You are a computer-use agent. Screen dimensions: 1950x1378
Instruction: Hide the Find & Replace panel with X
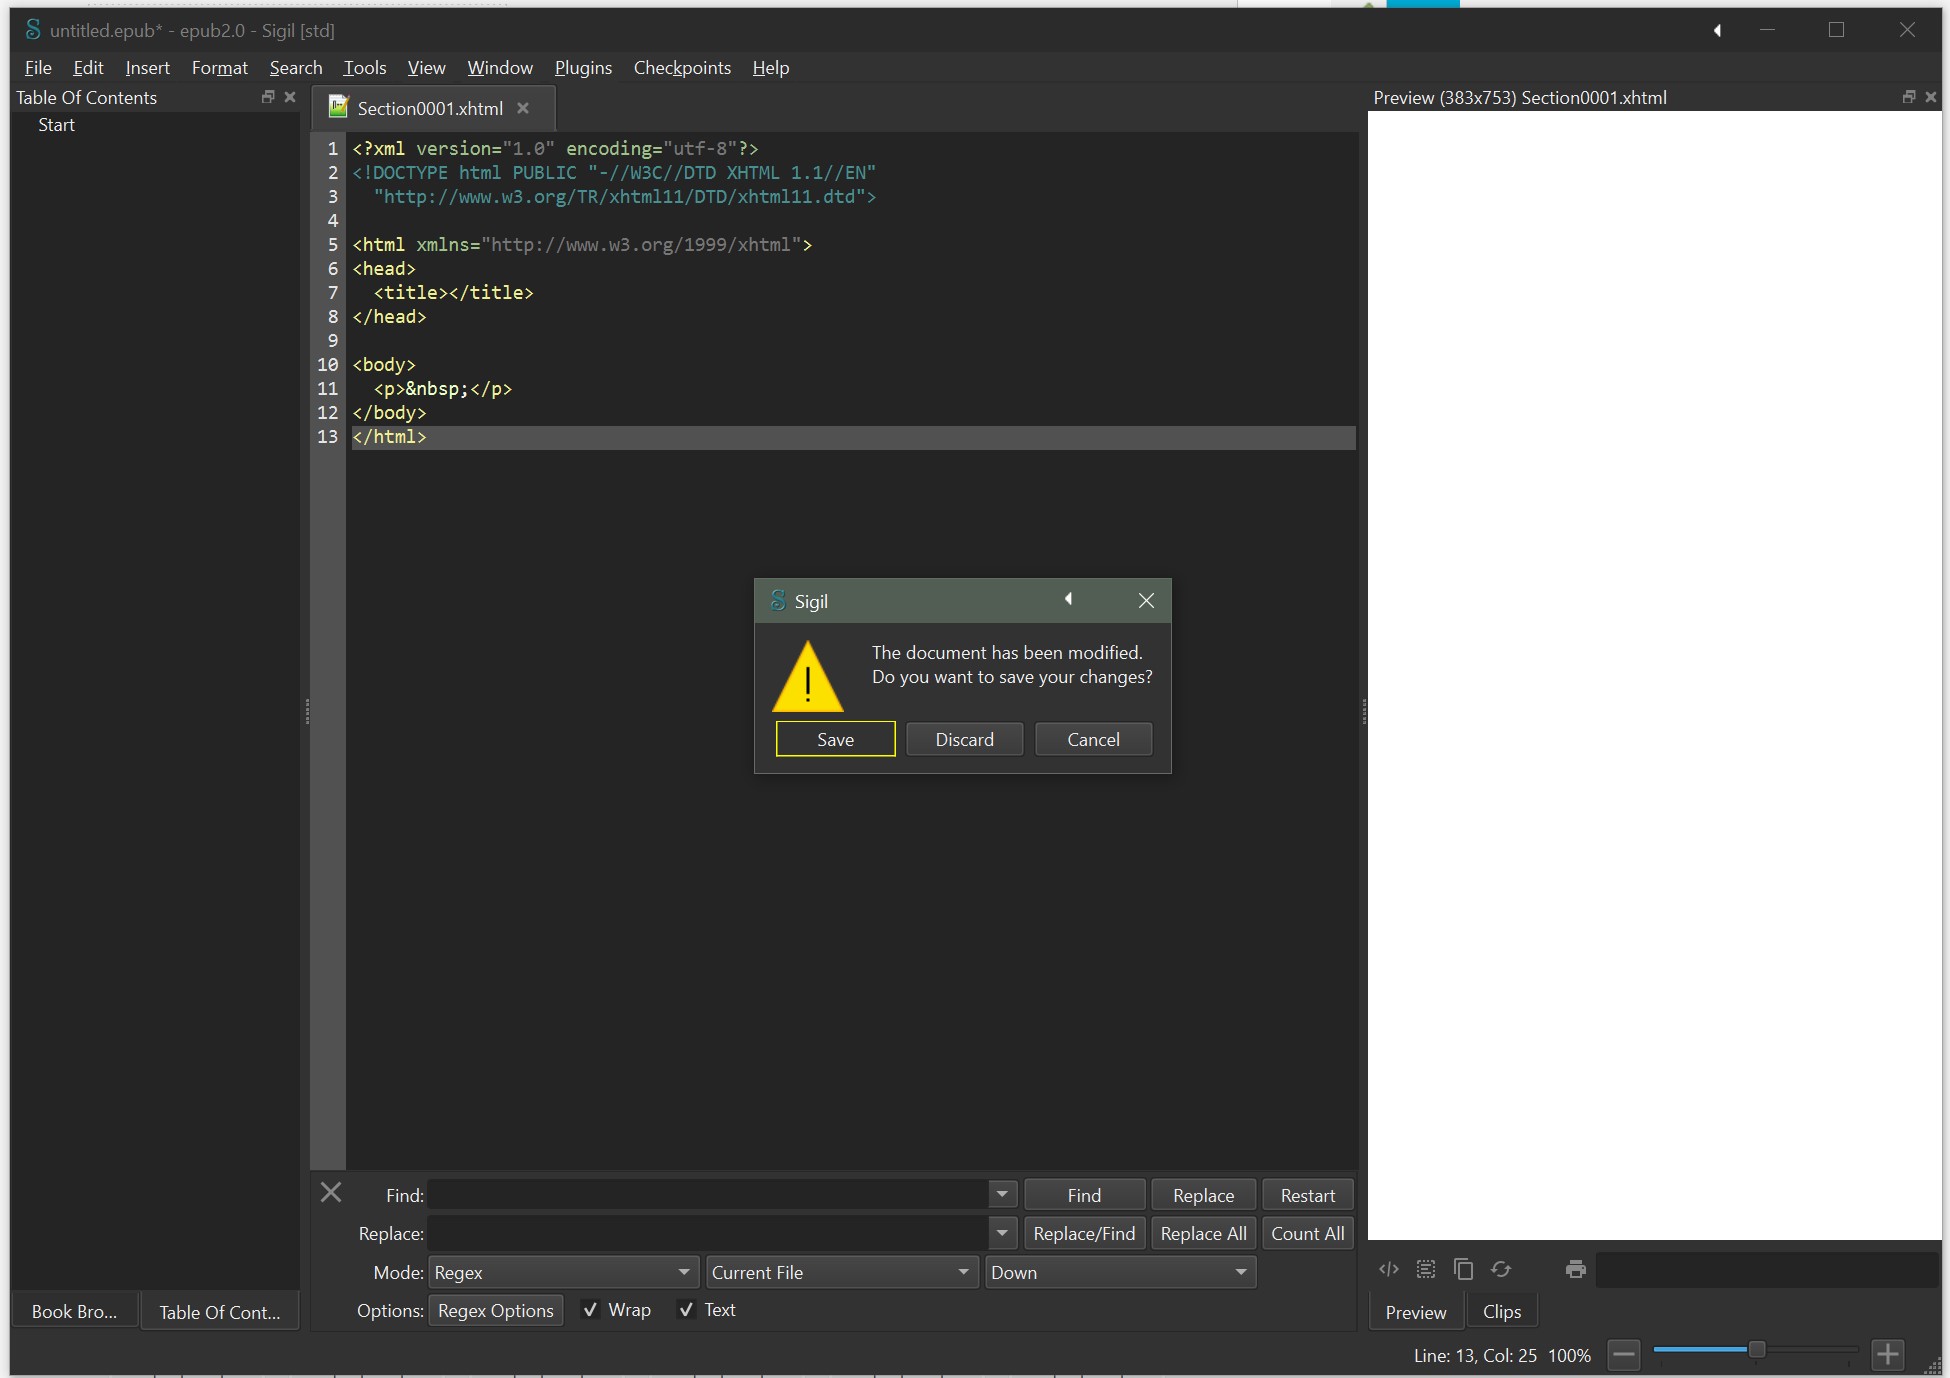pos(331,1192)
